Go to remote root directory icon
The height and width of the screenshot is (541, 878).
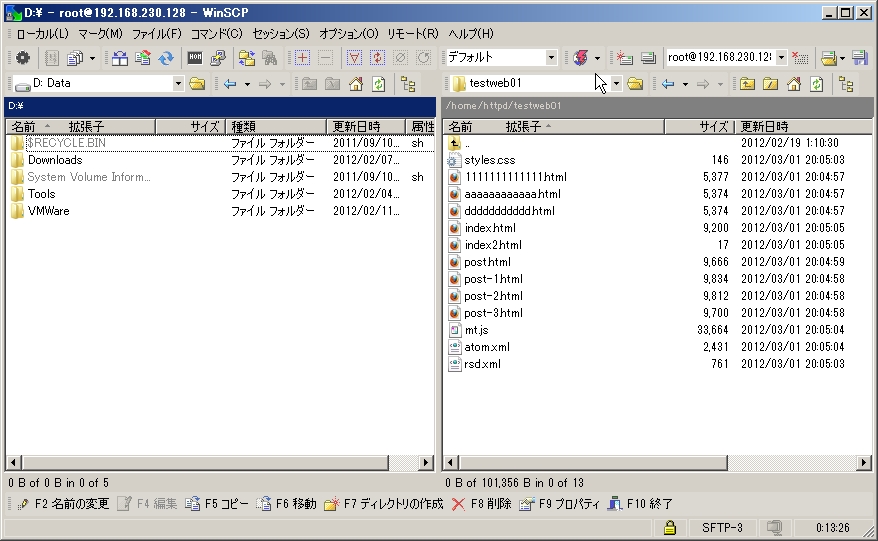click(770, 84)
